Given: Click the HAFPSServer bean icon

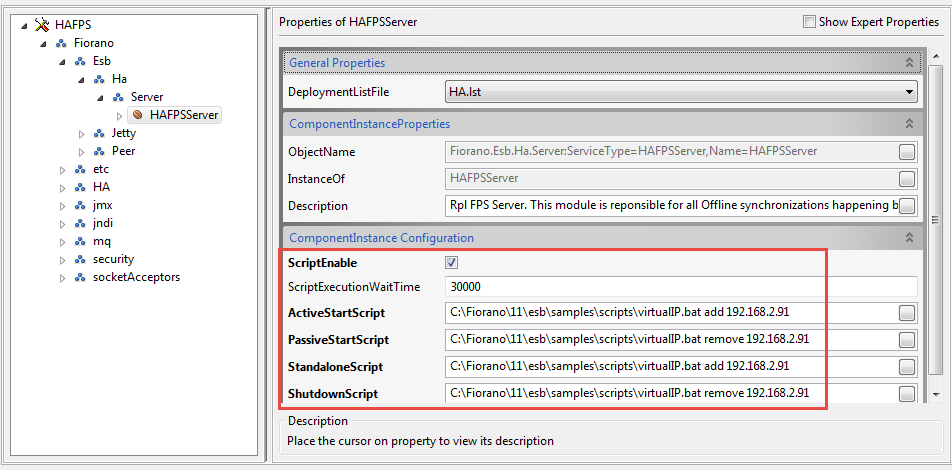Looking at the screenshot, I should (138, 115).
